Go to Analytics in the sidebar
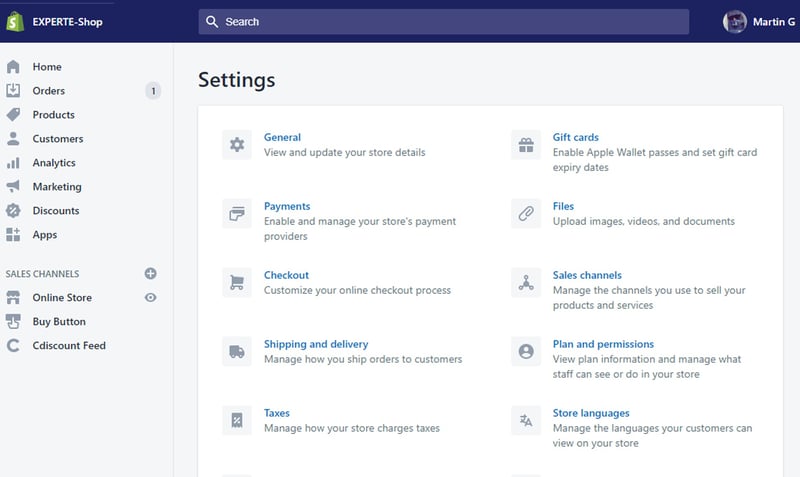This screenshot has height=477, width=800. [54, 163]
